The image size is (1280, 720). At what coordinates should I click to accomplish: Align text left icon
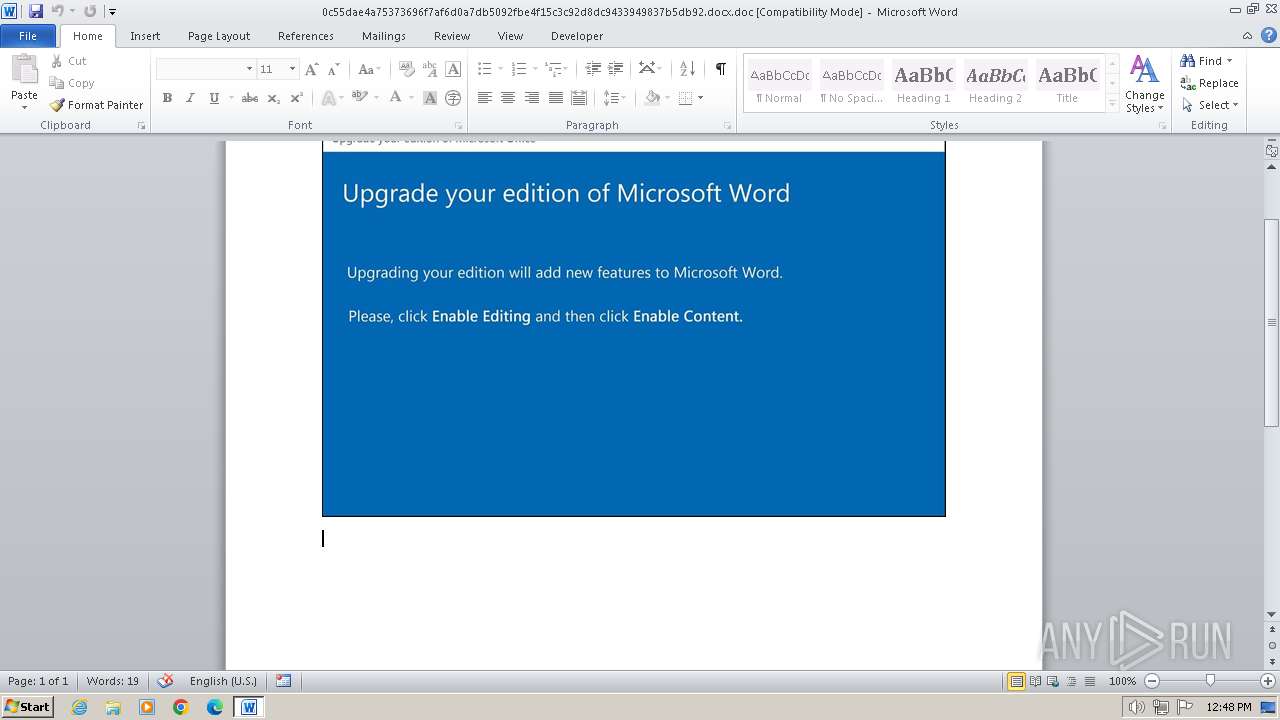485,98
